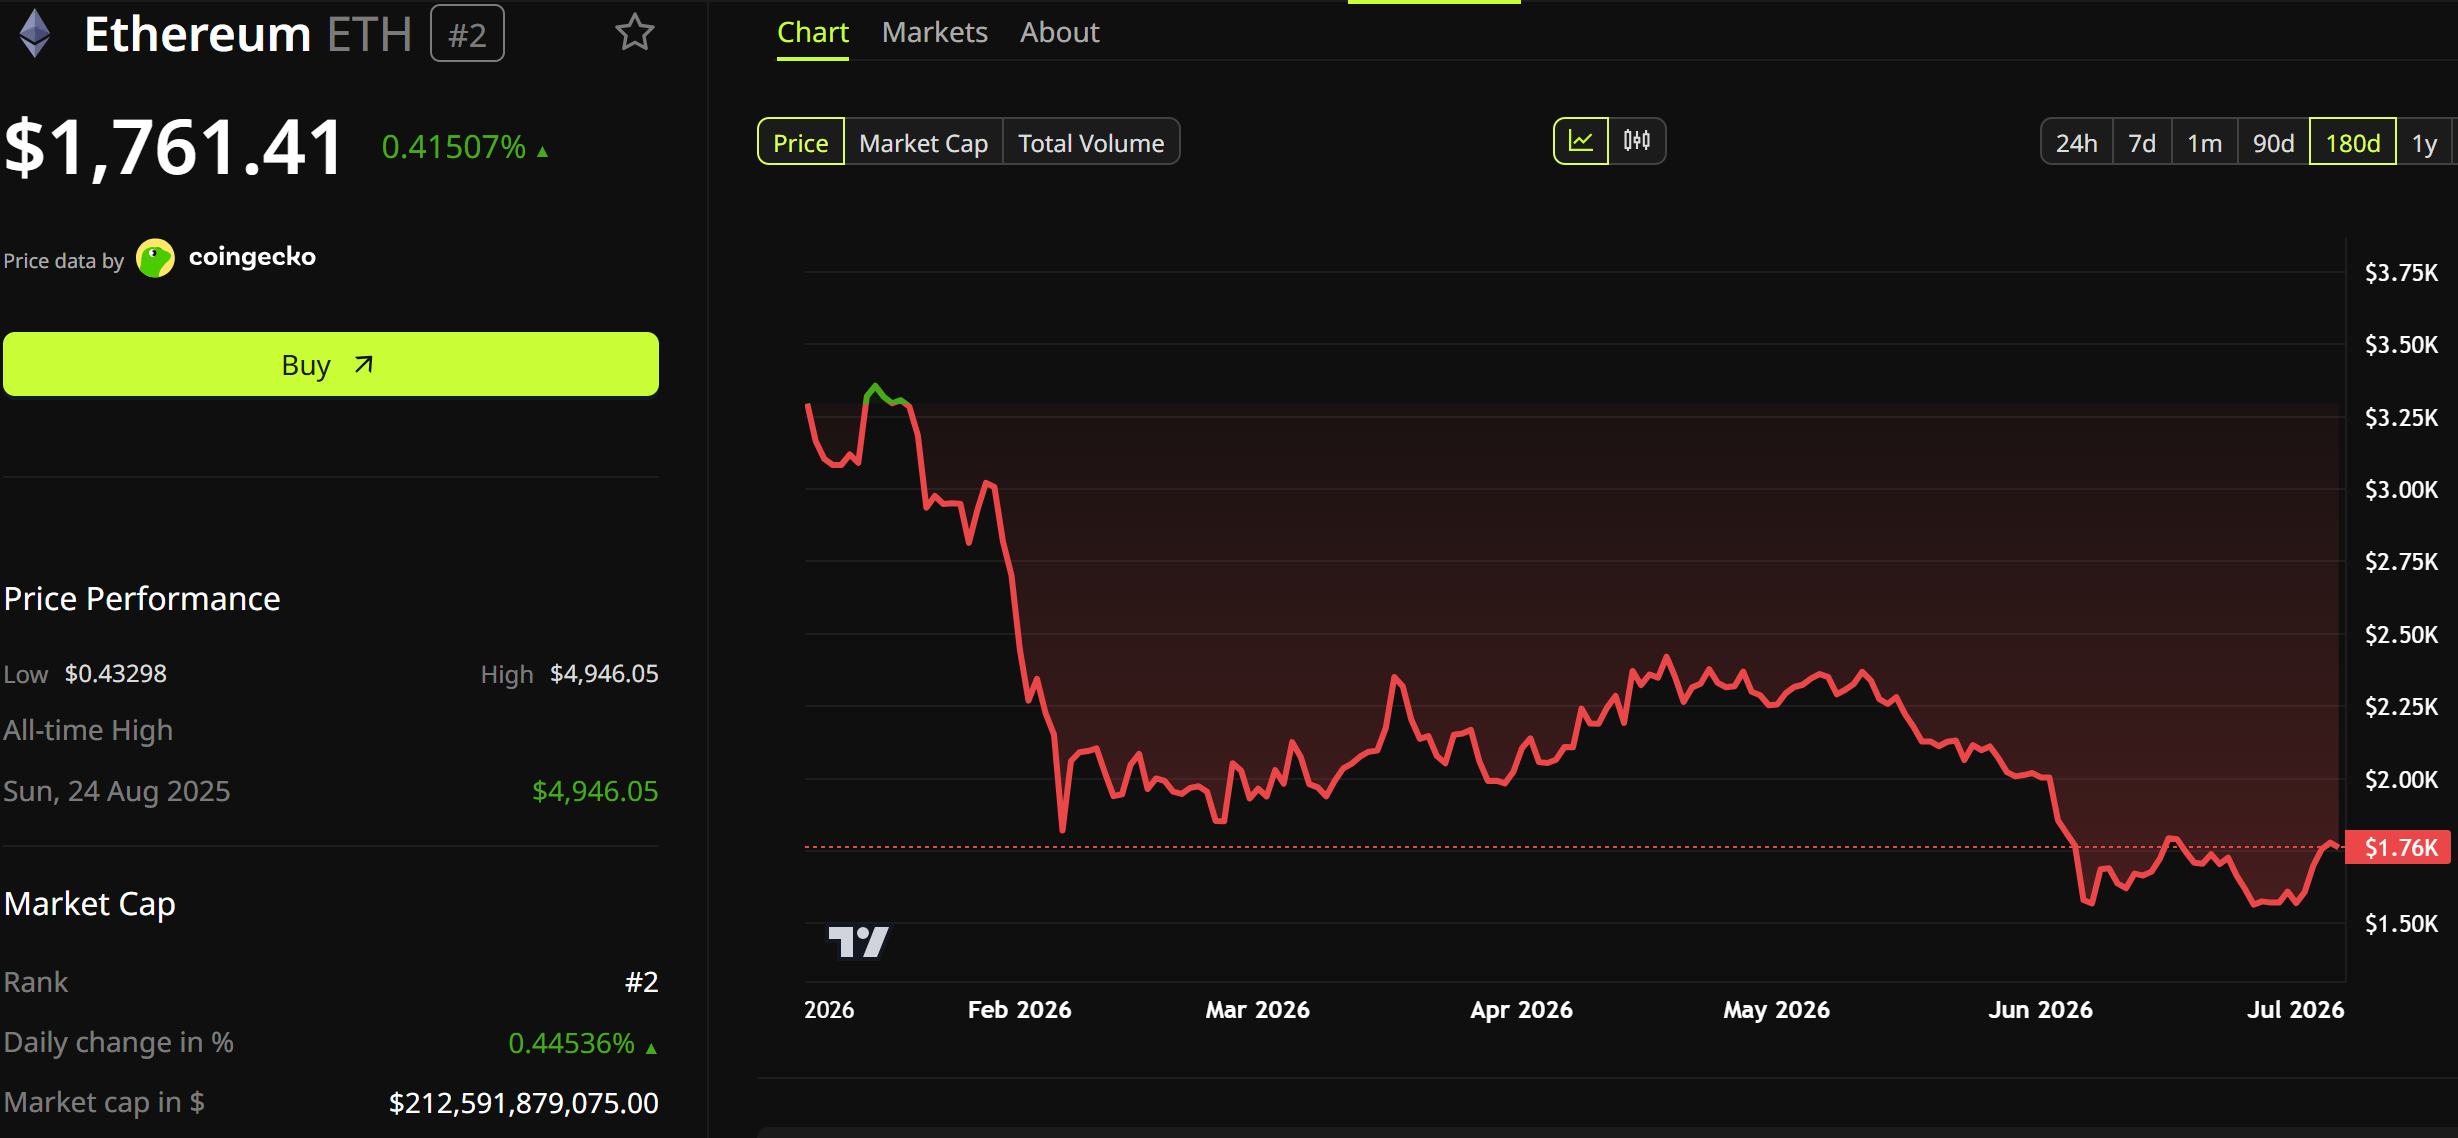Click the $1.76K current price label
This screenshot has height=1138, width=2458.
tap(2398, 847)
